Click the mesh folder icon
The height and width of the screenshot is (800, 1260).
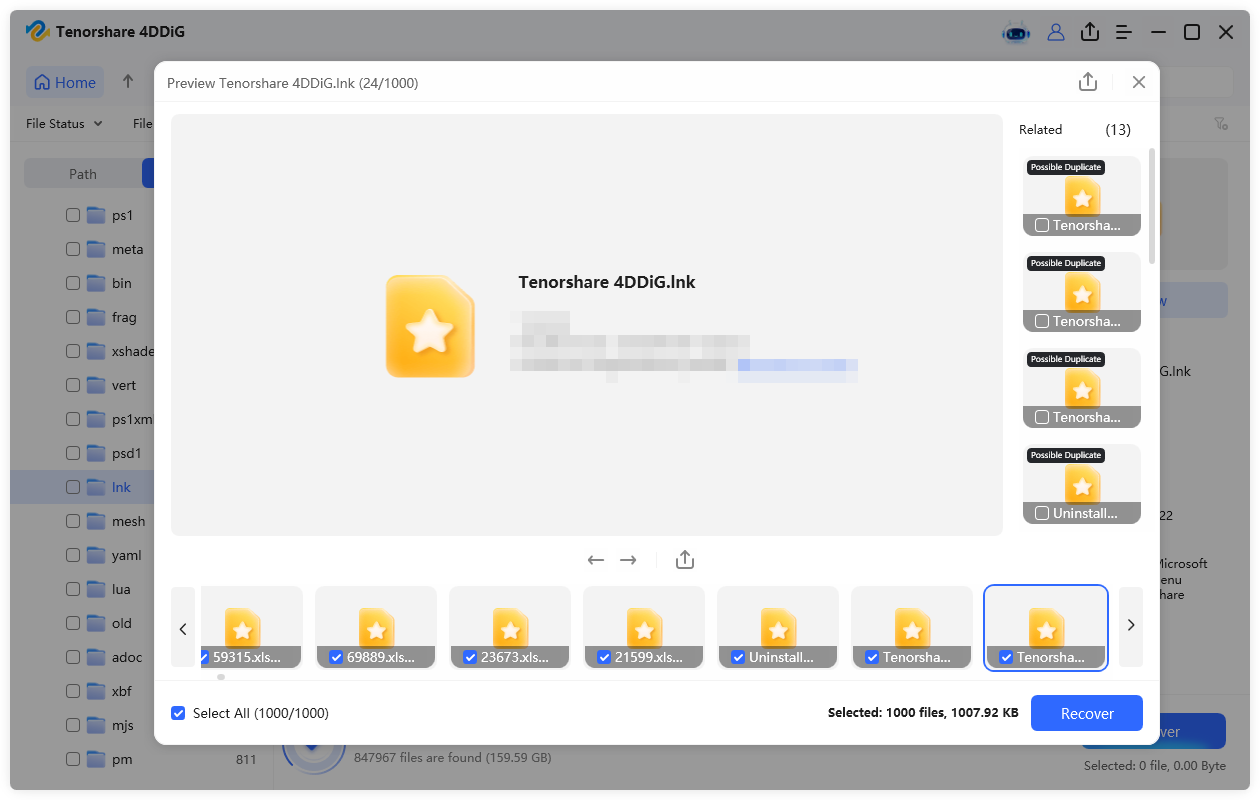tap(96, 521)
